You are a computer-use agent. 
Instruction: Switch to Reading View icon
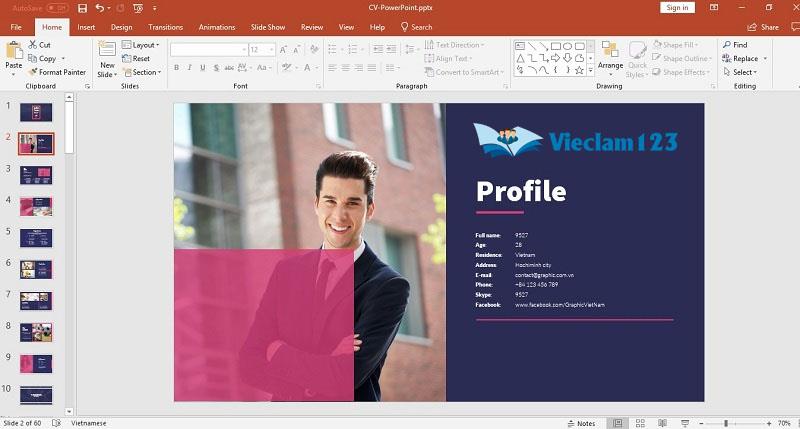(662, 423)
